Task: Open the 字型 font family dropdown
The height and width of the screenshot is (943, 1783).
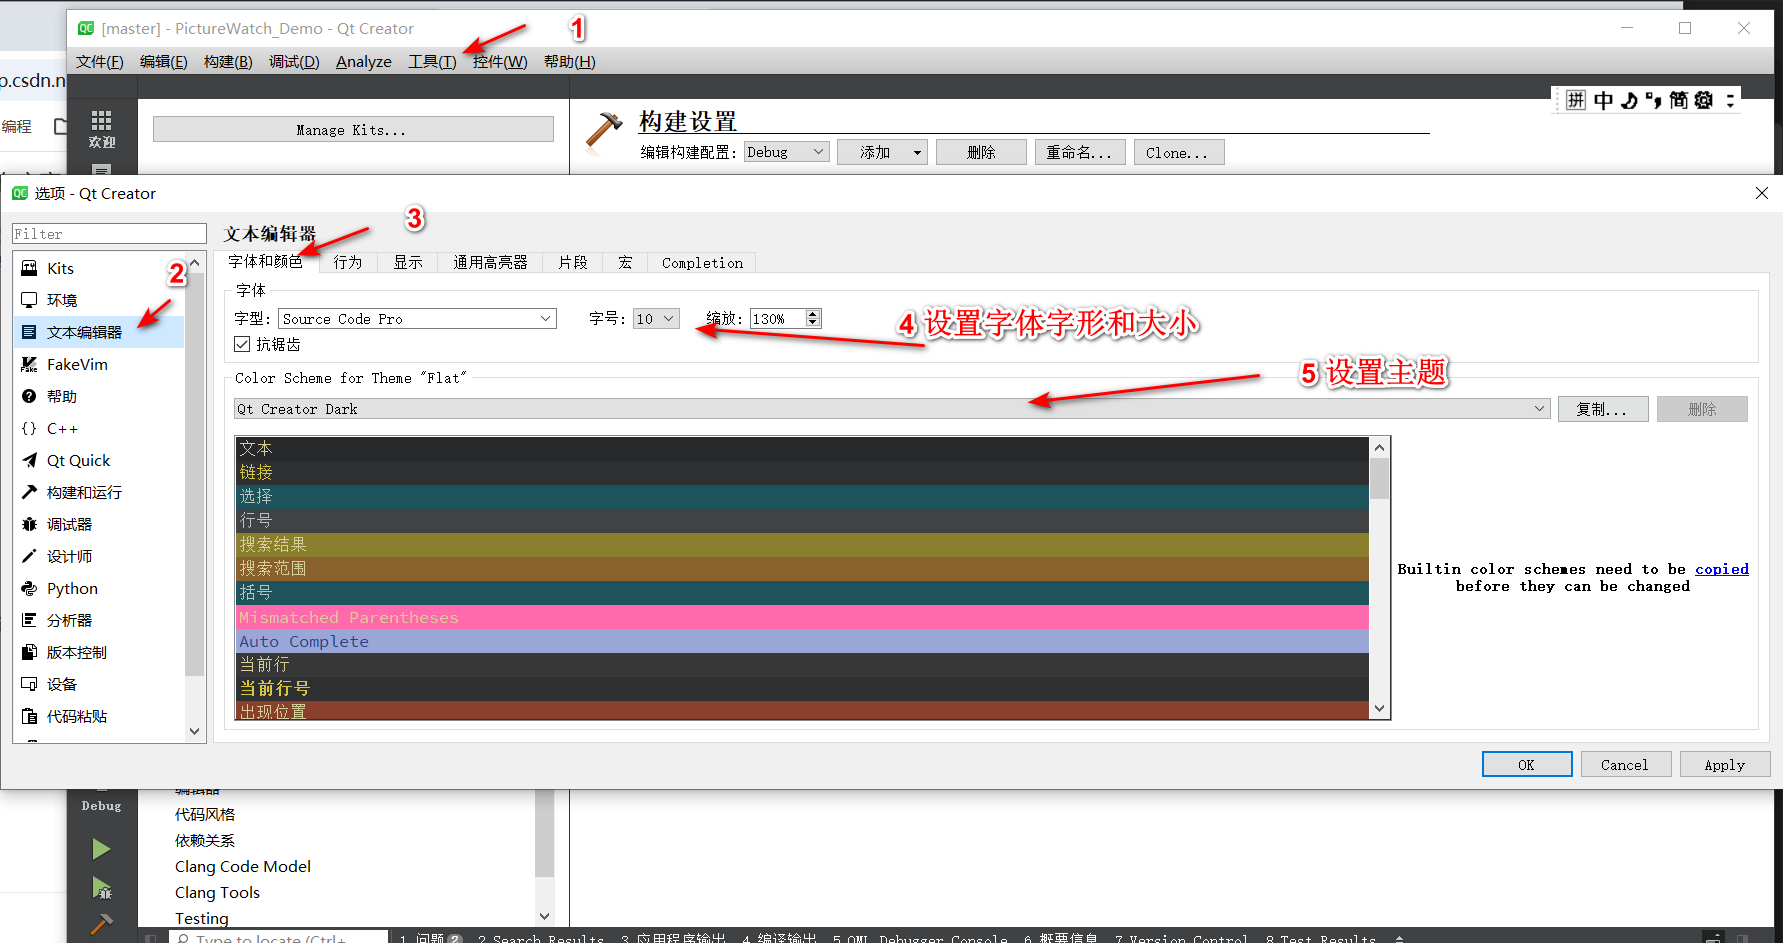Action: tap(417, 319)
